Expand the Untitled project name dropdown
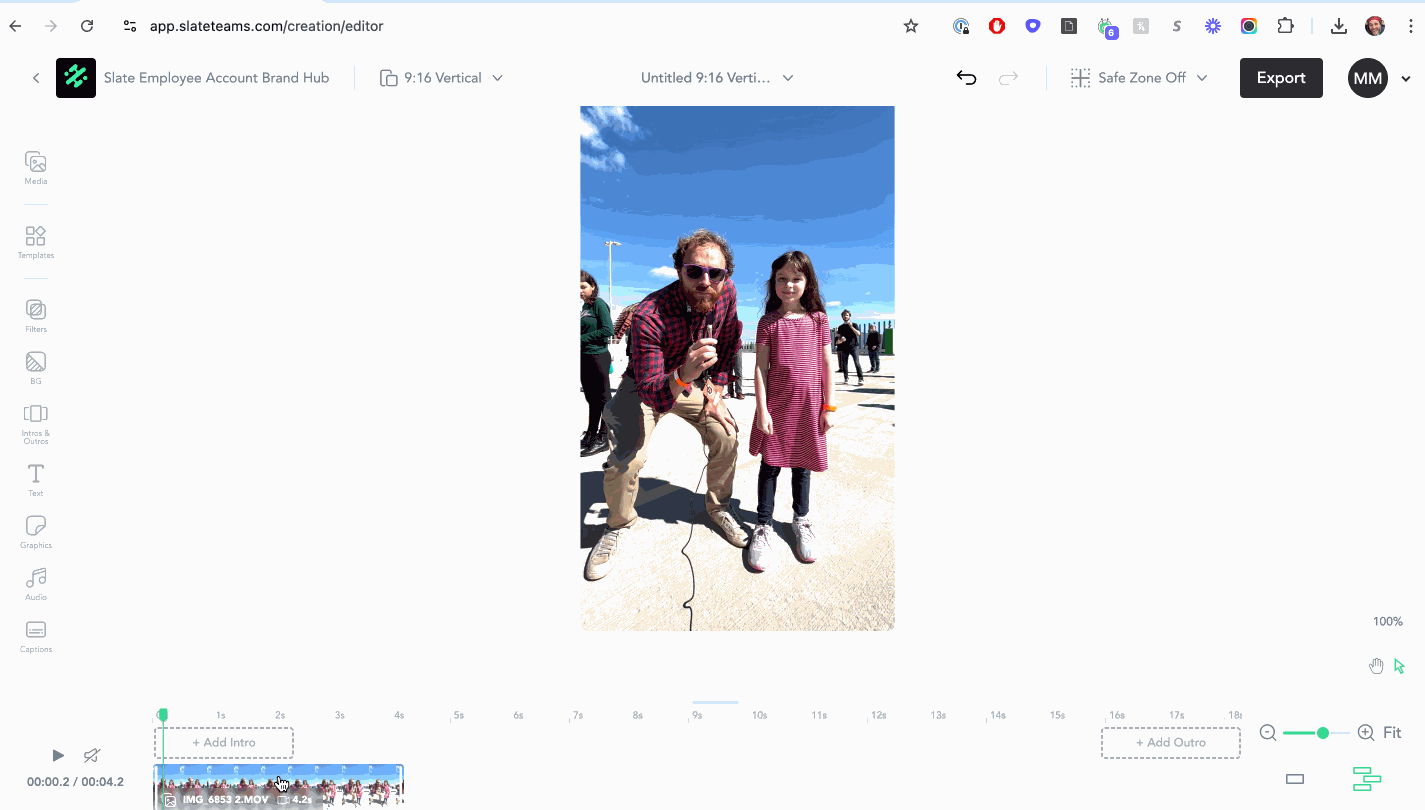 [717, 78]
